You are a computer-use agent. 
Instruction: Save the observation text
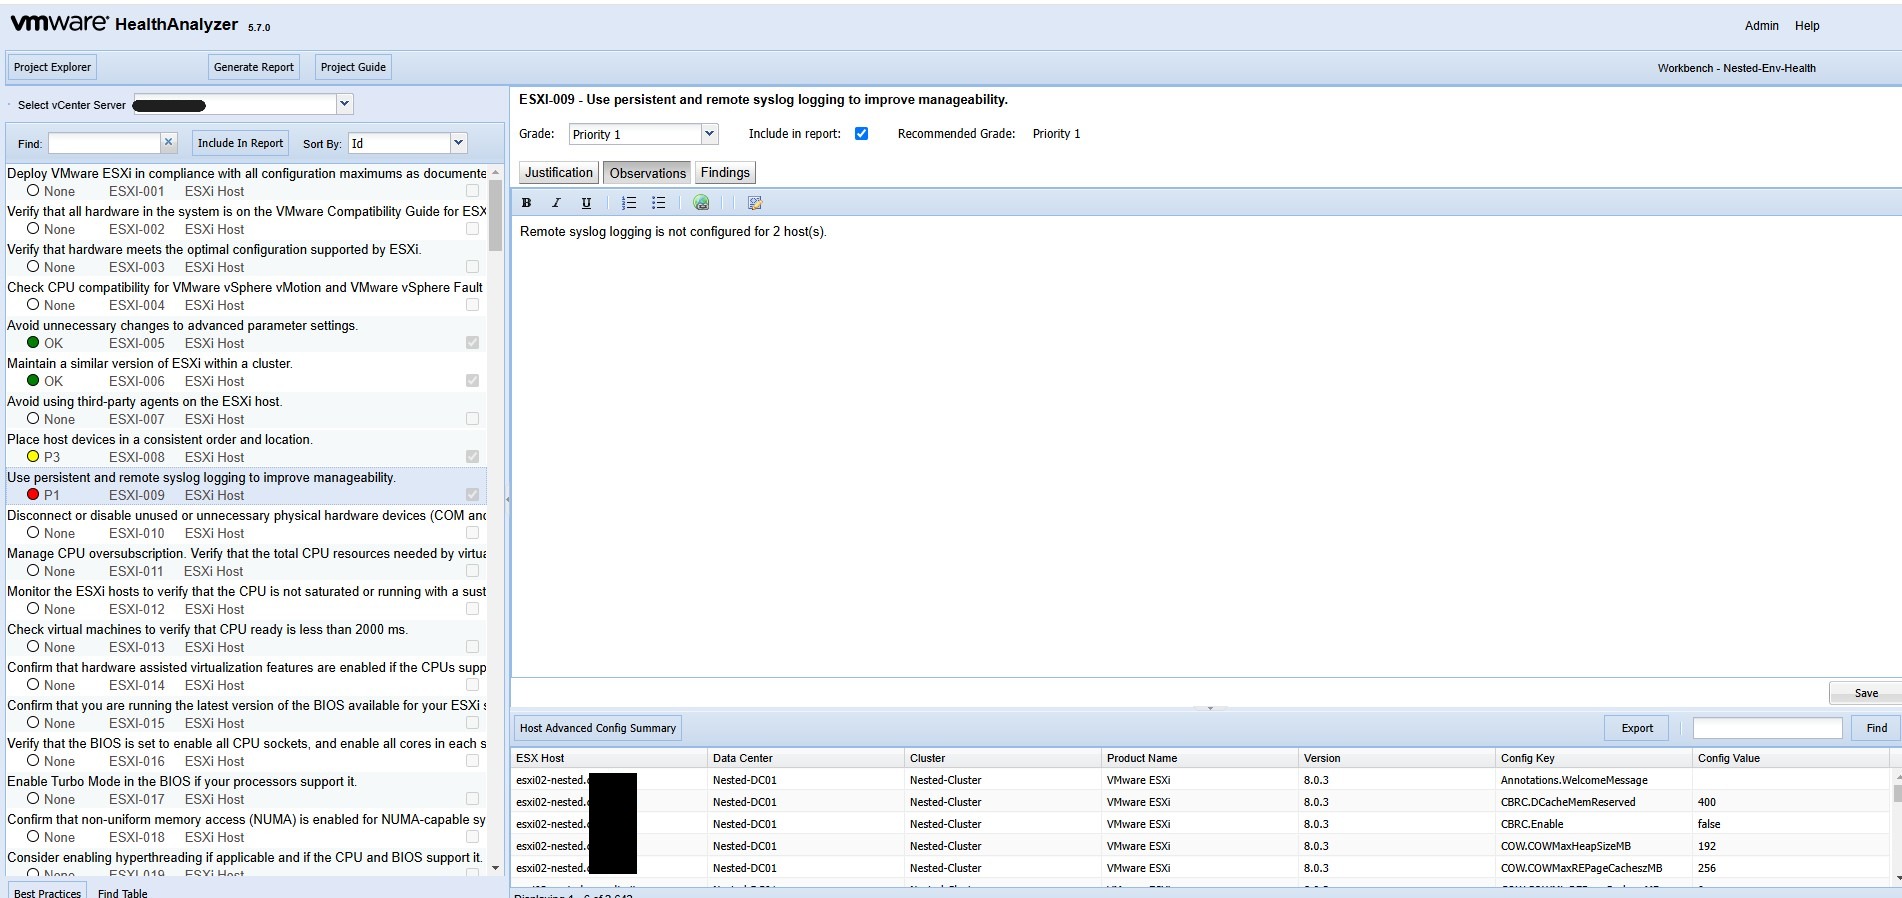[1865, 693]
